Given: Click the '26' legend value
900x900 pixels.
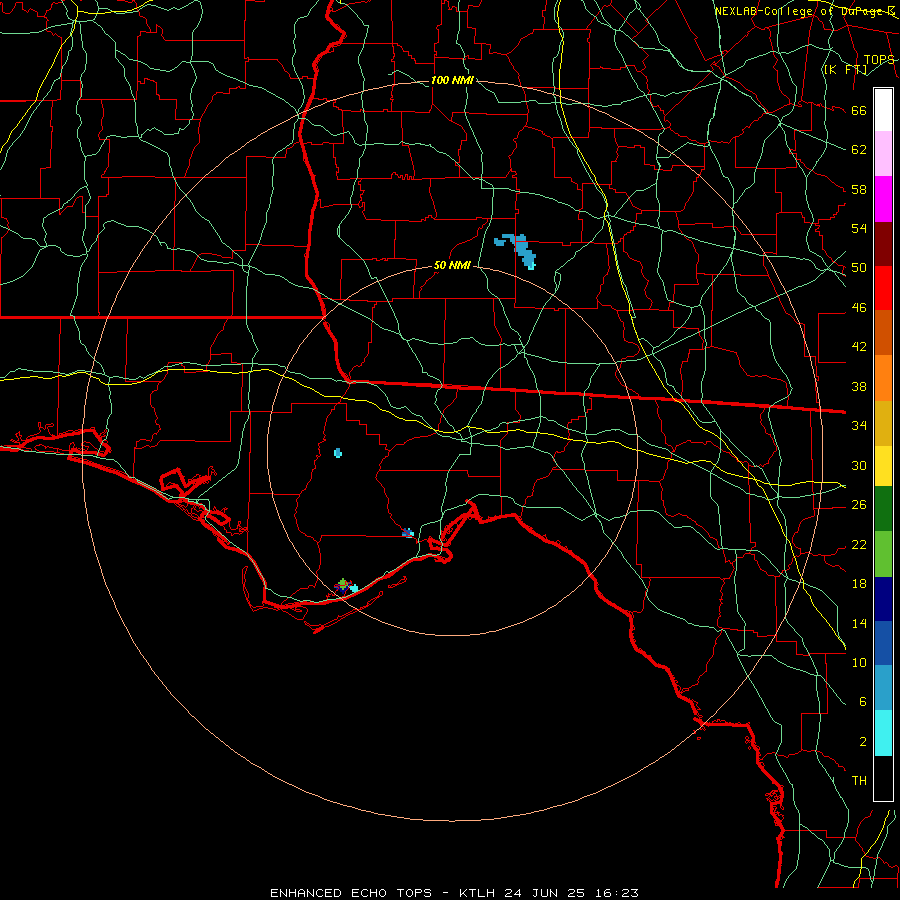Looking at the screenshot, I should (859, 505).
